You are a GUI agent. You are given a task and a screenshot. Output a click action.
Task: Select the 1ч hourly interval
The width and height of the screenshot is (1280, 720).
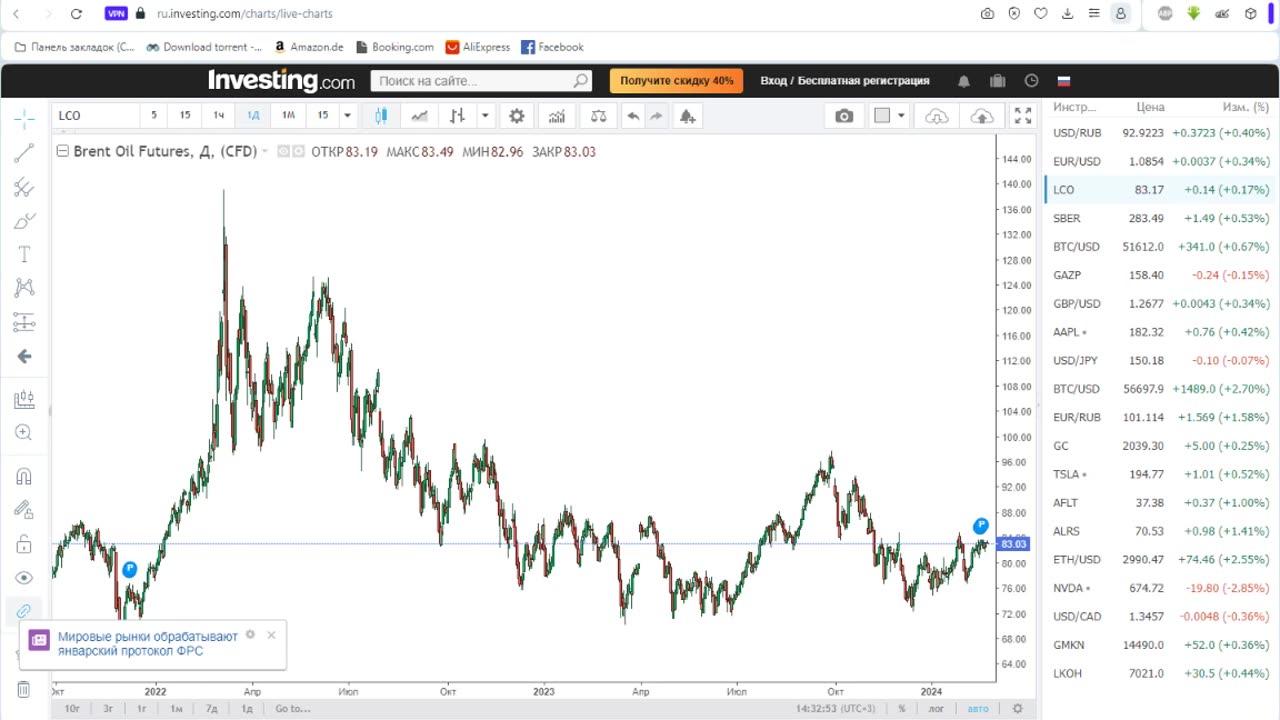coord(219,116)
